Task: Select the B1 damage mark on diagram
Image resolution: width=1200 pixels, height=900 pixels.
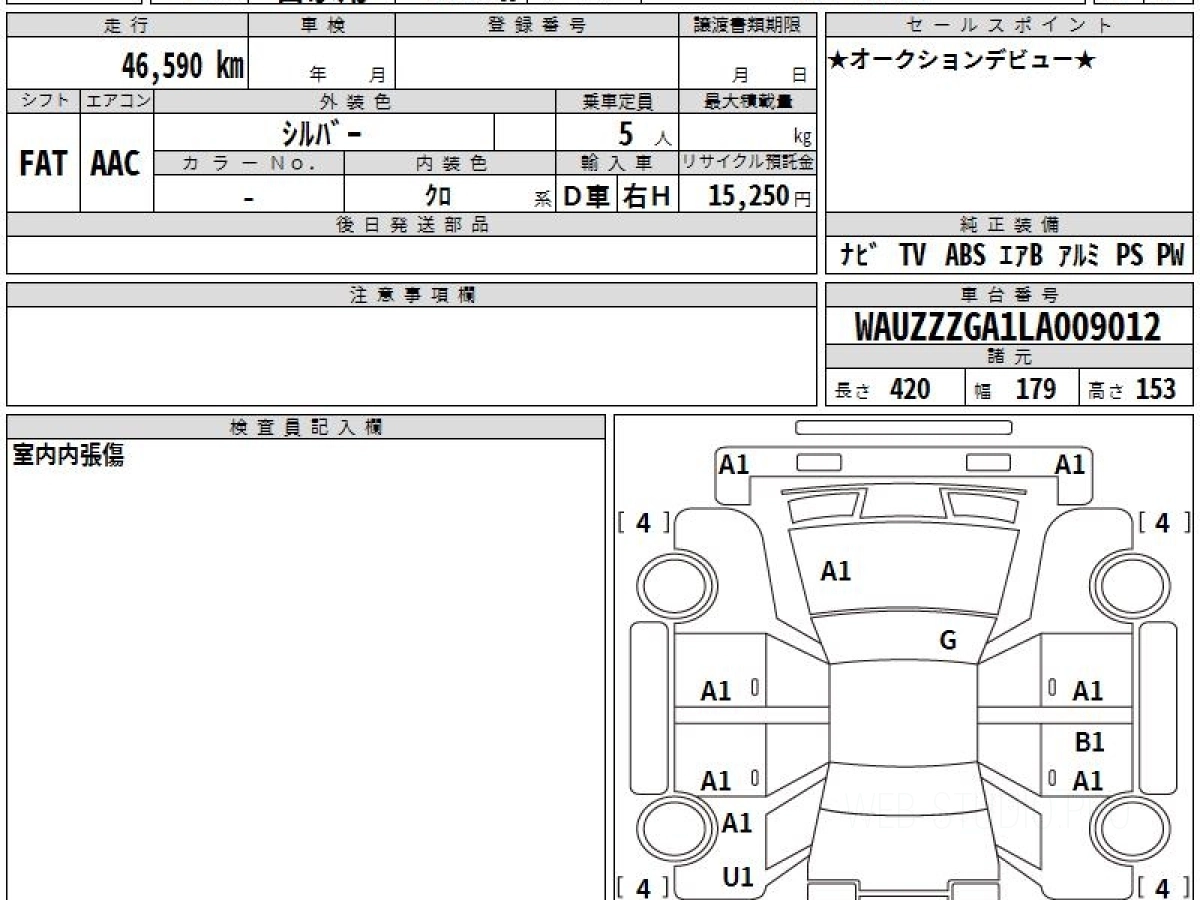Action: point(1089,743)
